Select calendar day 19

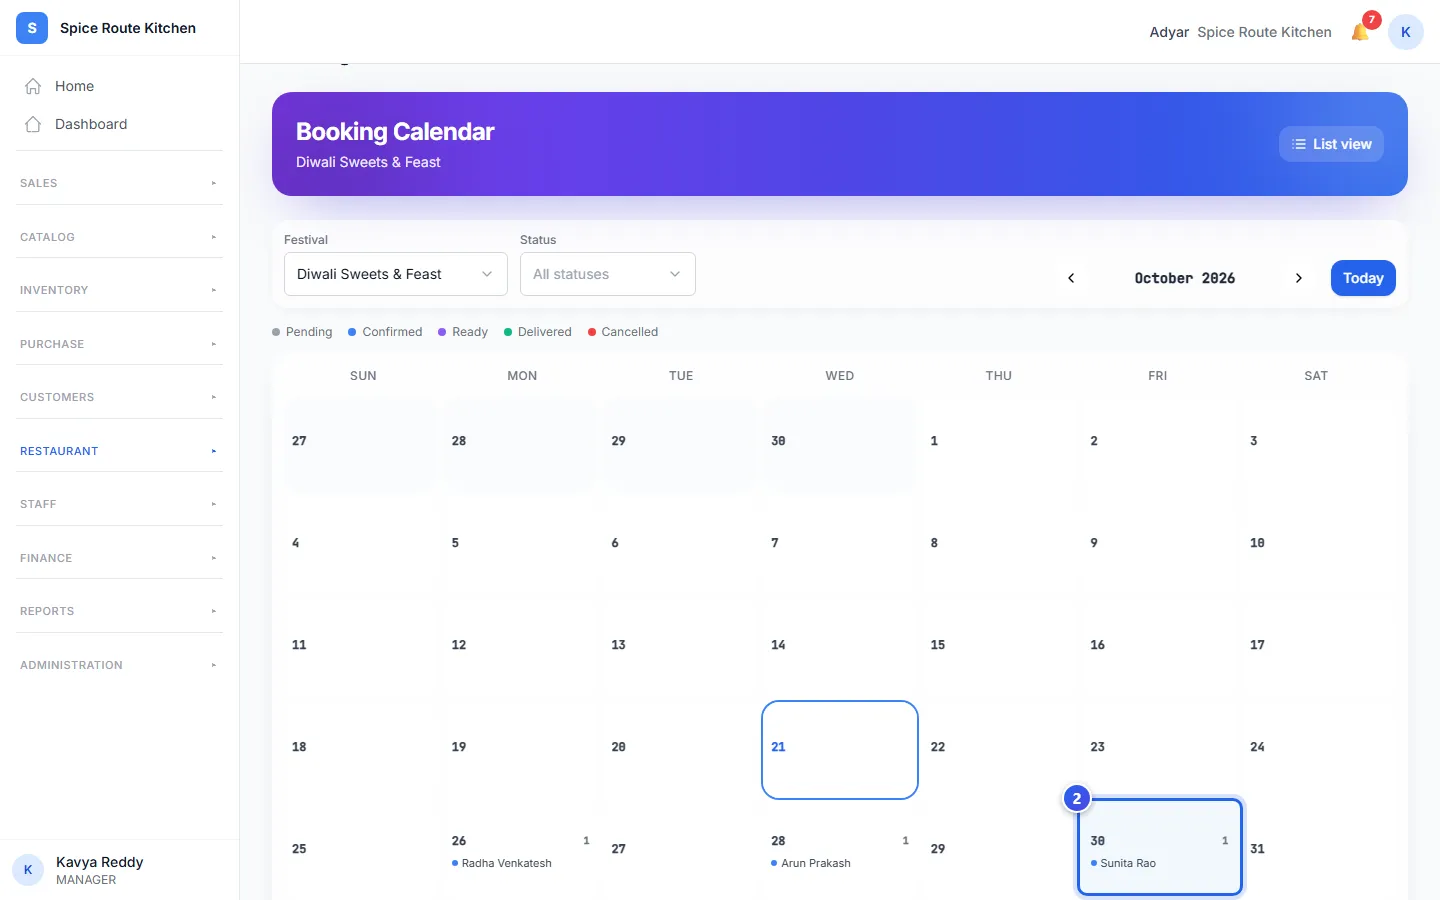pos(521,750)
